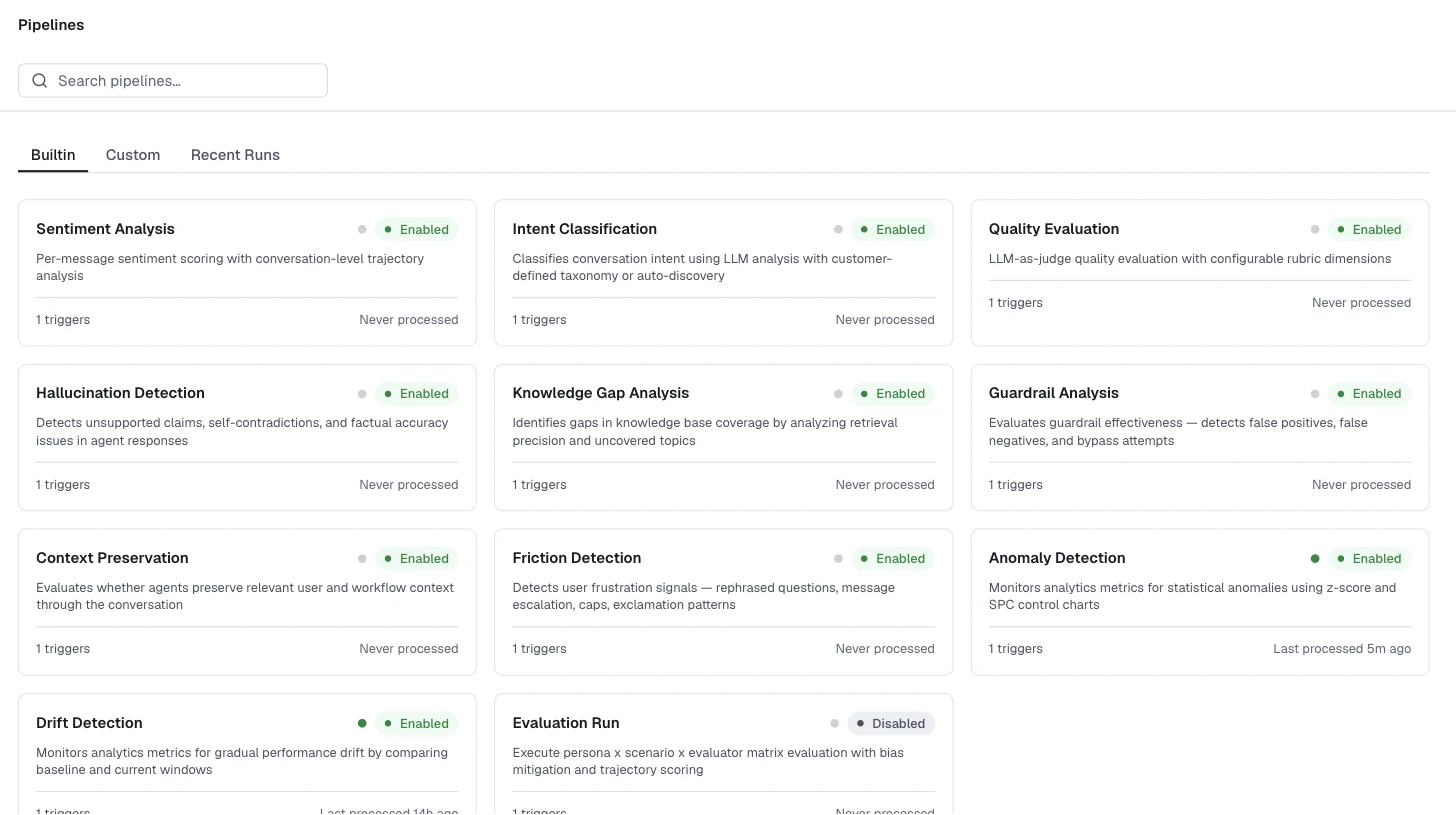Image resolution: width=1456 pixels, height=815 pixels.
Task: Open the Knowledge Gap Analysis title
Action: [x=601, y=394]
